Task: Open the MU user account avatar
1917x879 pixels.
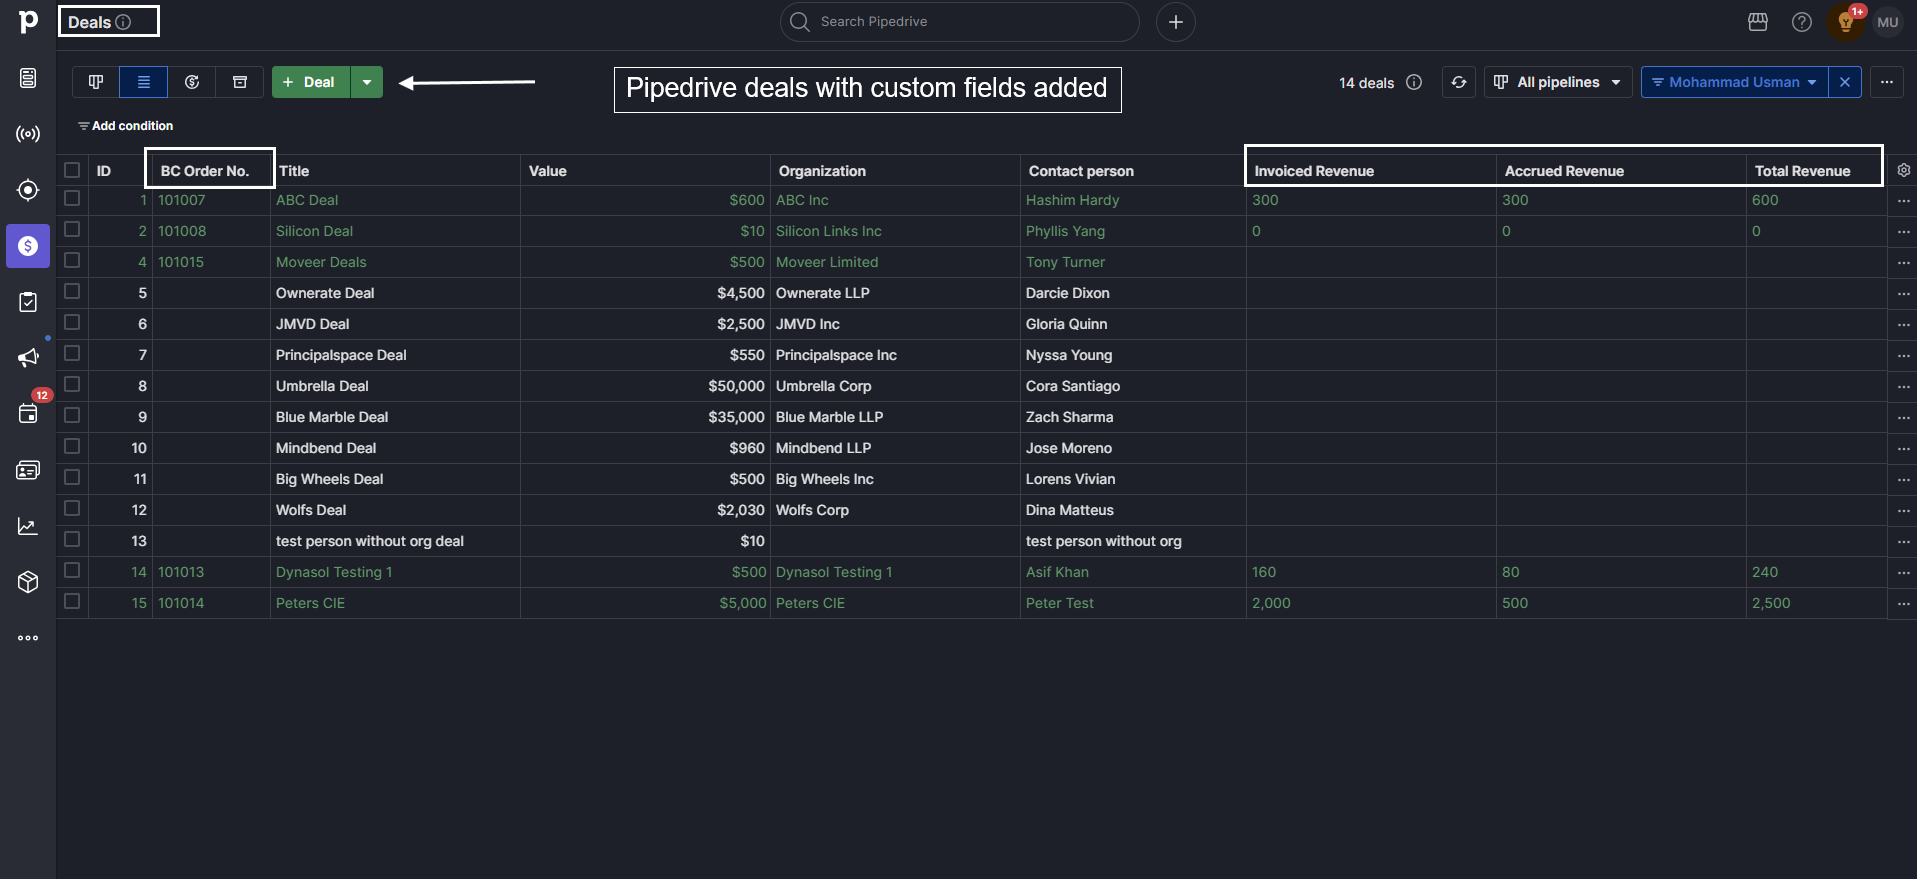Action: coord(1888,22)
